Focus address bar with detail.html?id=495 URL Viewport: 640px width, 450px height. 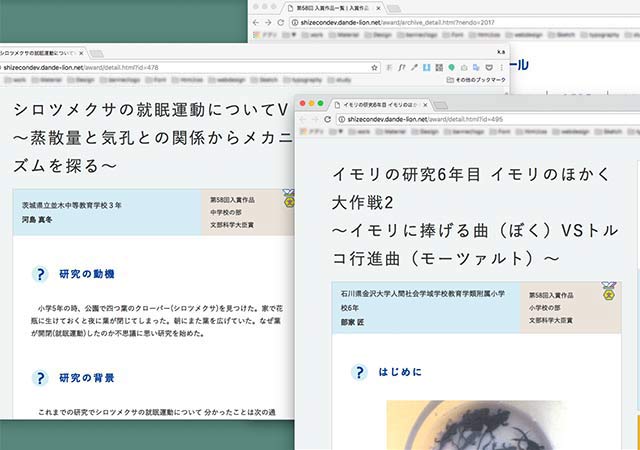[488, 119]
